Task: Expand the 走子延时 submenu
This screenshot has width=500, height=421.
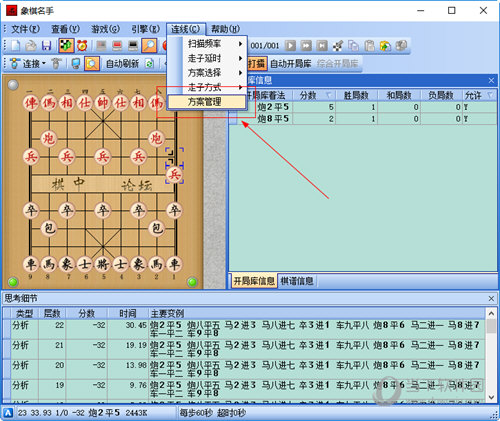Action: [x=207, y=58]
